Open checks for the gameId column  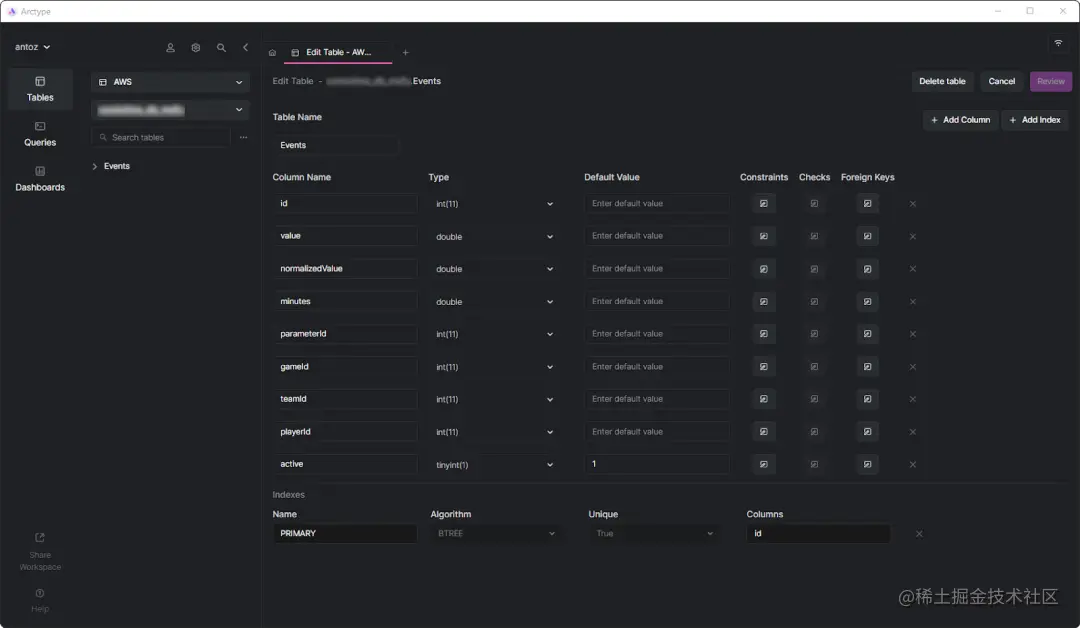814,367
